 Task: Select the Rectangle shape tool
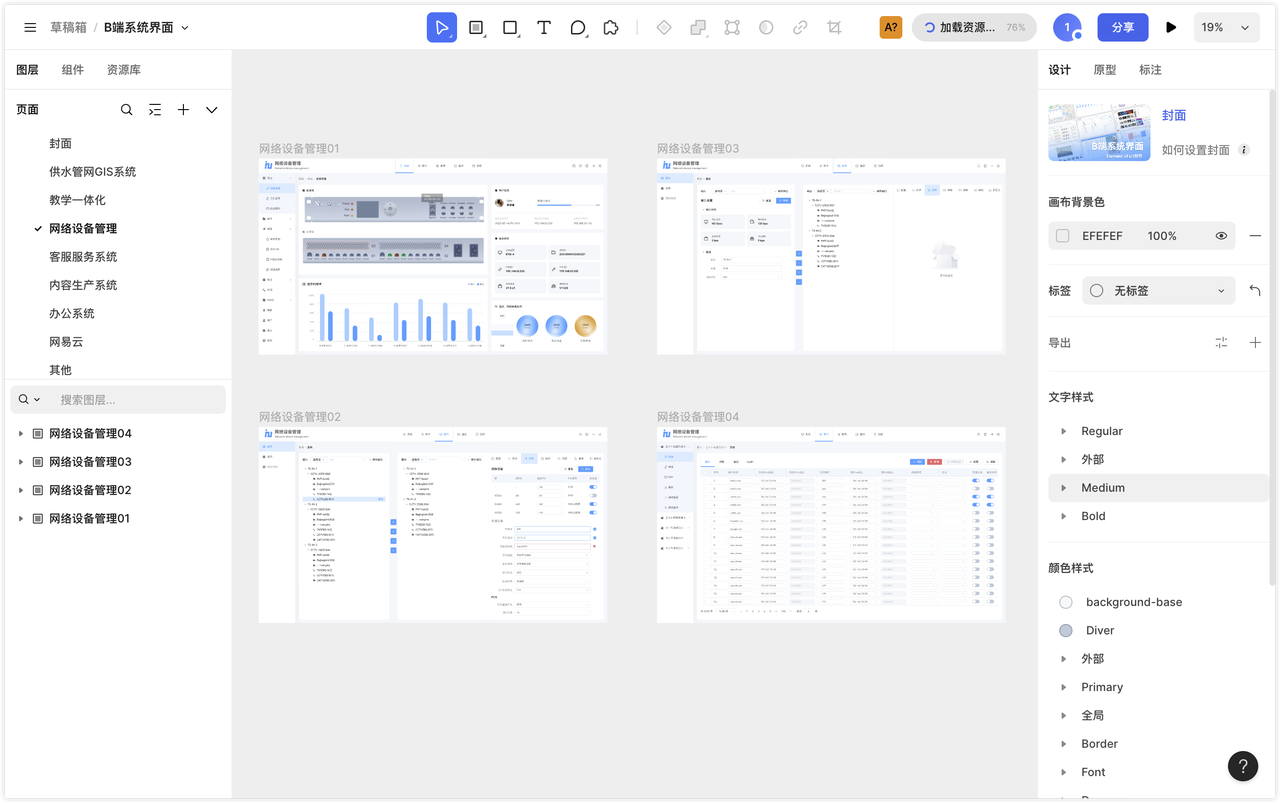coord(510,28)
